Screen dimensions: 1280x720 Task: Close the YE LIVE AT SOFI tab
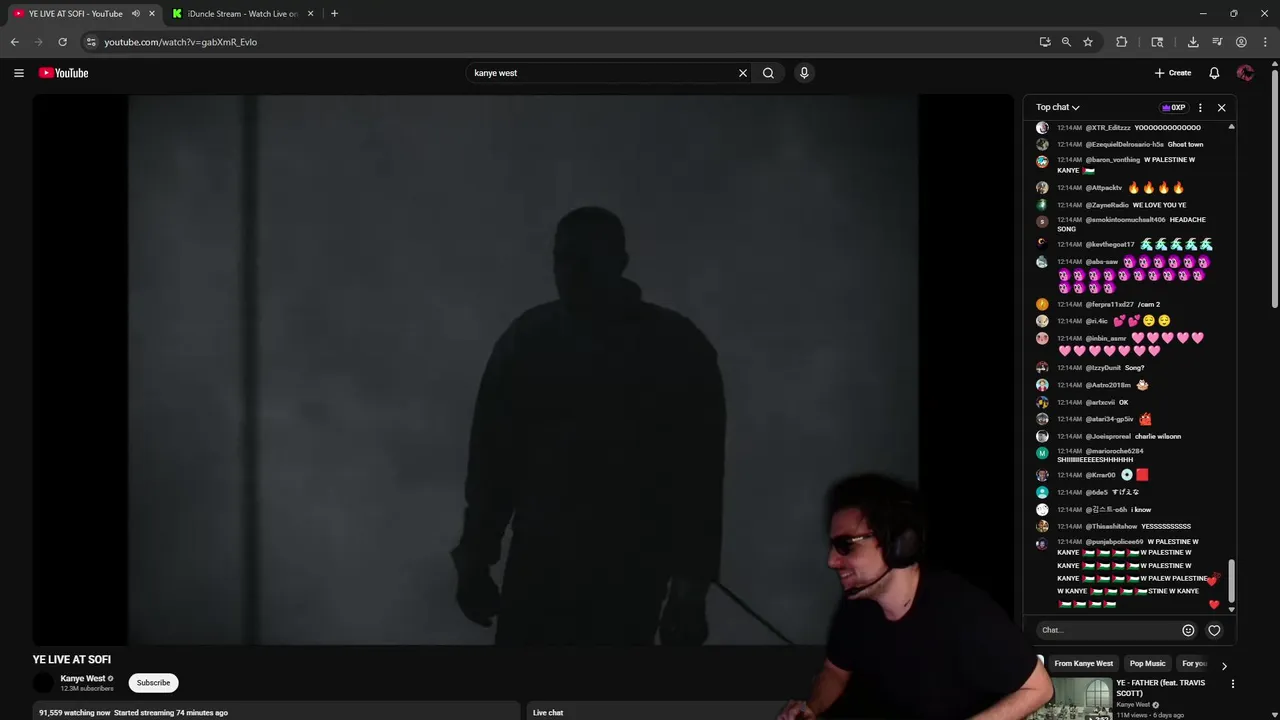(152, 14)
